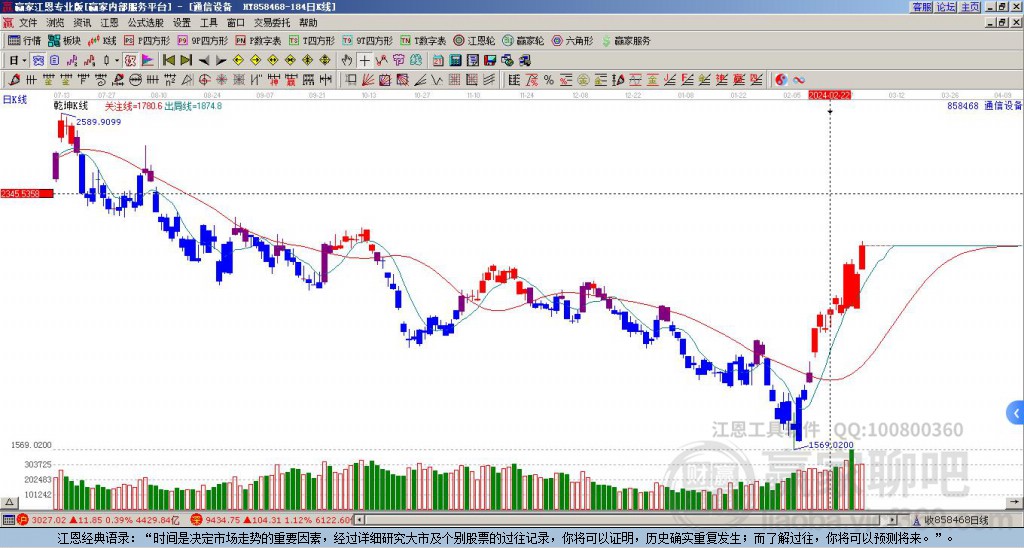
Task: Click the infinity loop icon
Action: (799, 80)
